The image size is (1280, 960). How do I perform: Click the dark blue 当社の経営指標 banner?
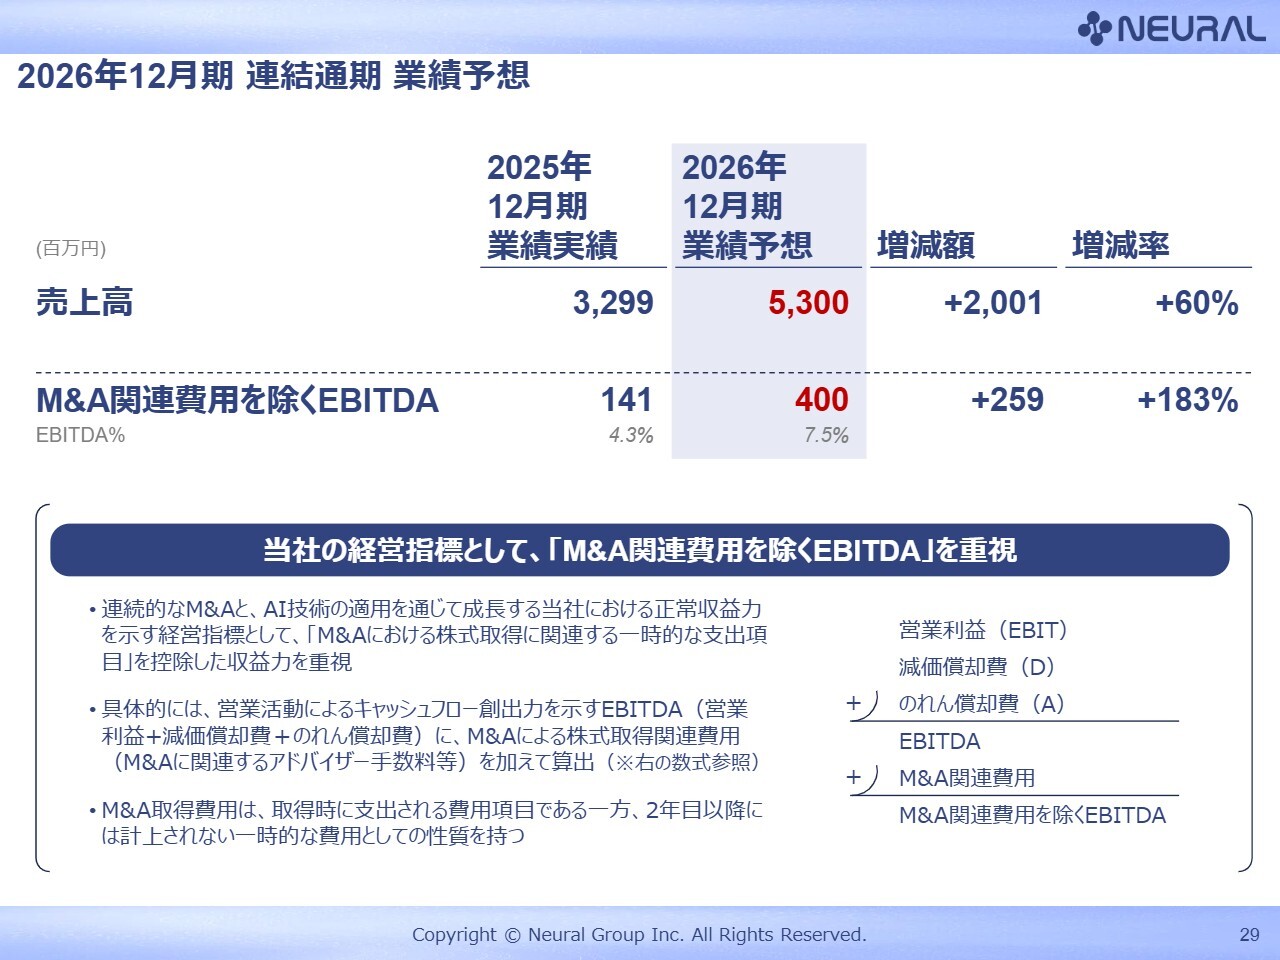coord(639,550)
